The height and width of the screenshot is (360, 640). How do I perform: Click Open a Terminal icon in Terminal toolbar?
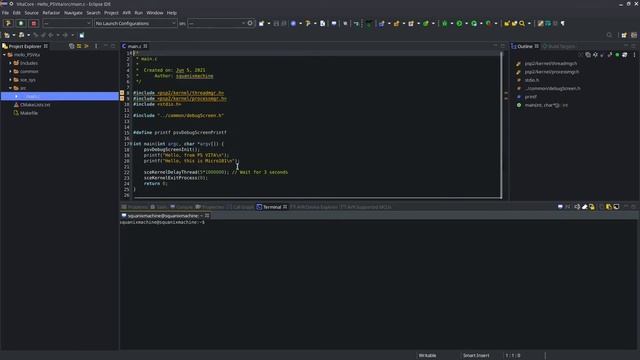pos(560,207)
